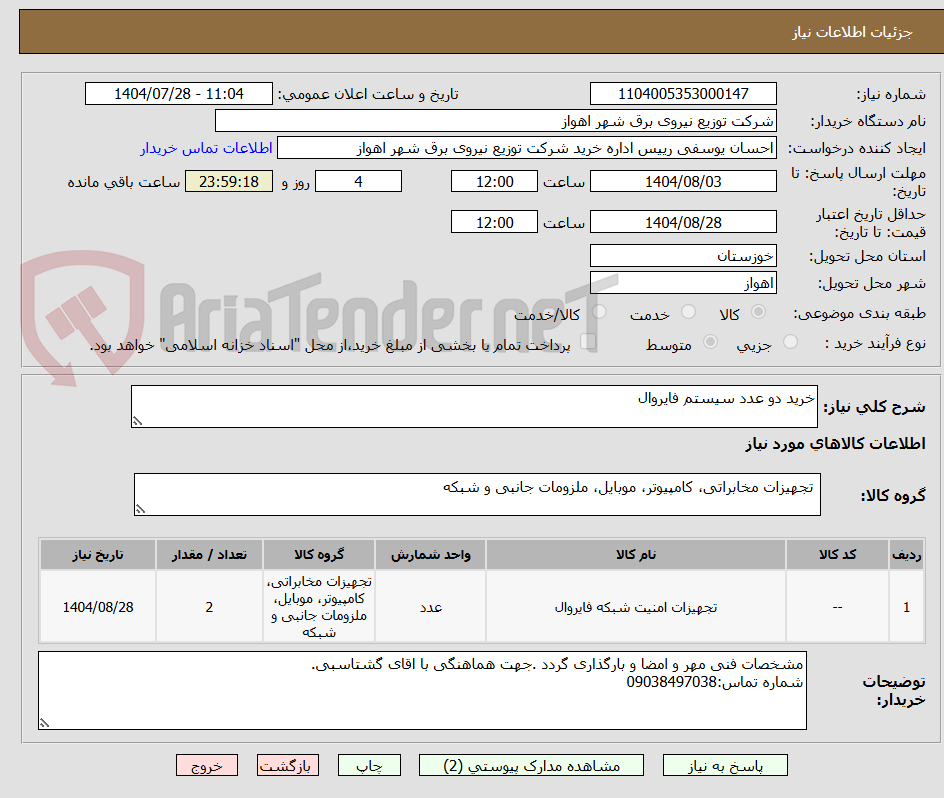Screen dimensions: 944x798
Task: Click the شماره نیاز field showing 1104005353000147
Action: coord(683,93)
